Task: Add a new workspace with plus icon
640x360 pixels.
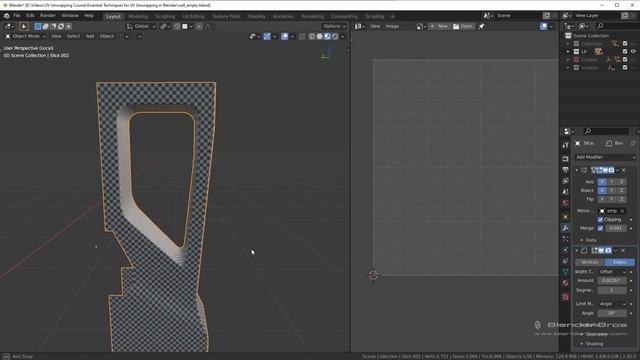Action: point(392,16)
